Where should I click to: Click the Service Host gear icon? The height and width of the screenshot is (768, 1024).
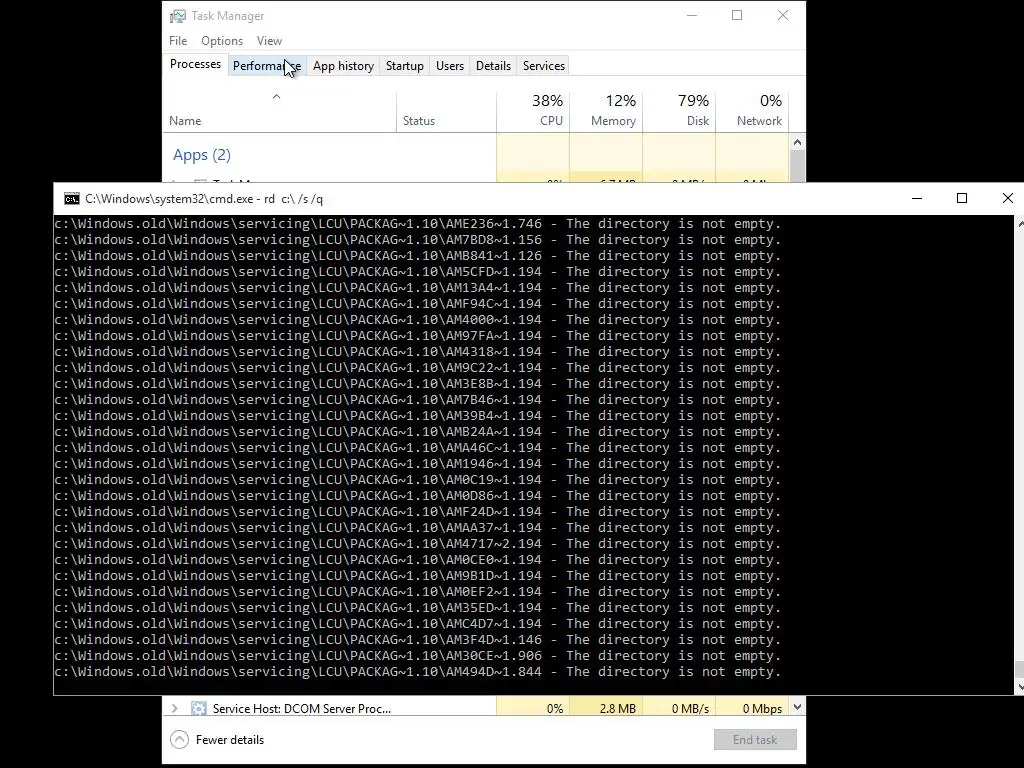[199, 708]
